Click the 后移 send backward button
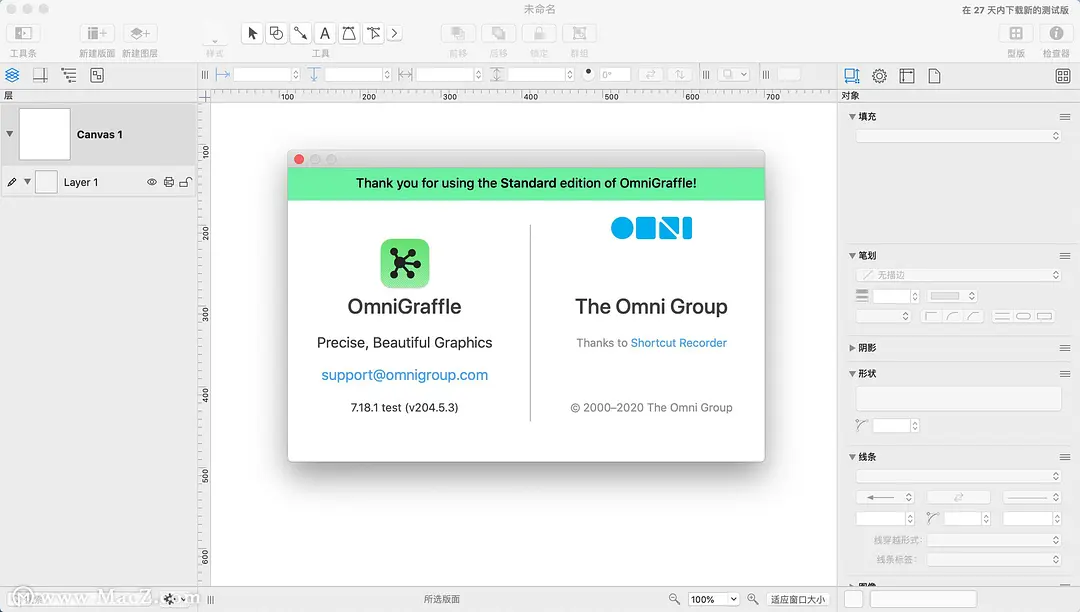1080x612 pixels. pyautogui.click(x=499, y=33)
